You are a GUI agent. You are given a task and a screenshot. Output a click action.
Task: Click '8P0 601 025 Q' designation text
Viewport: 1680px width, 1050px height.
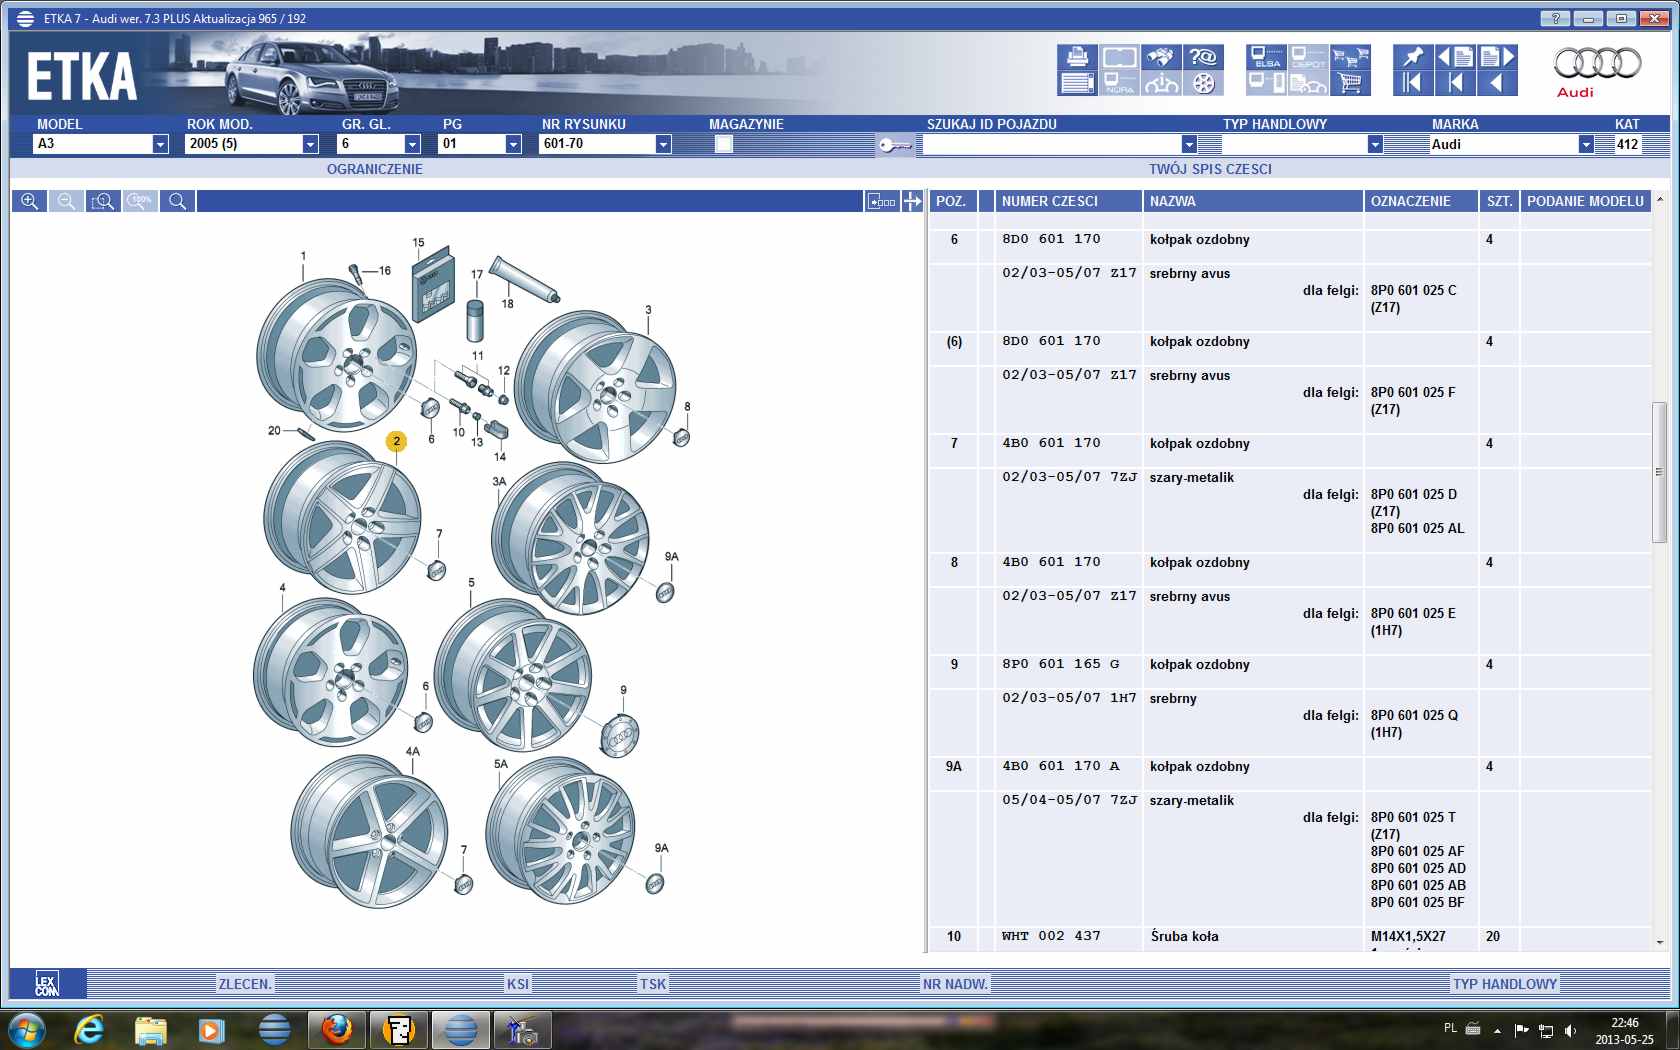pyautogui.click(x=1414, y=715)
